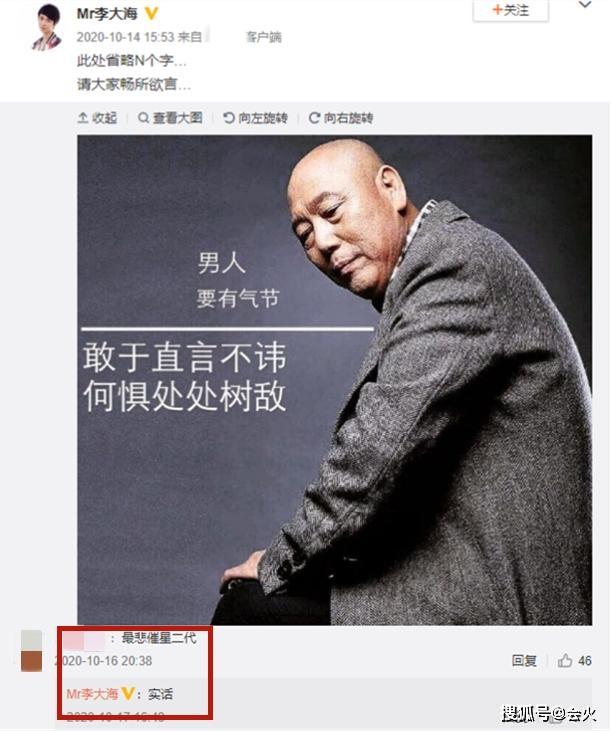Screen dimensions: 611x731
Task: Open Mr李大海 profile avatar
Action: coord(47,27)
